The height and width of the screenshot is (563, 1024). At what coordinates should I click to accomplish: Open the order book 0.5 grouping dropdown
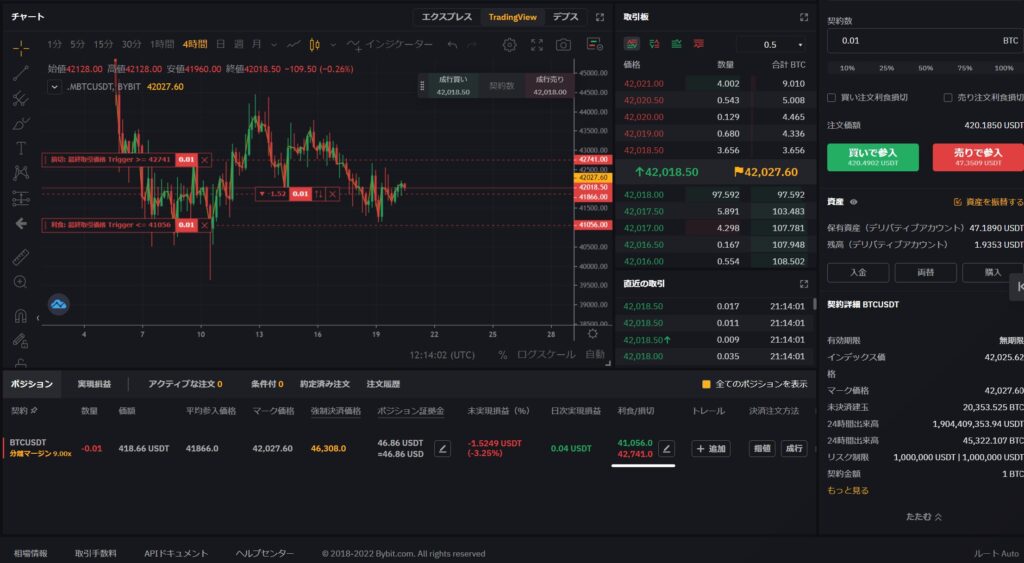773,44
